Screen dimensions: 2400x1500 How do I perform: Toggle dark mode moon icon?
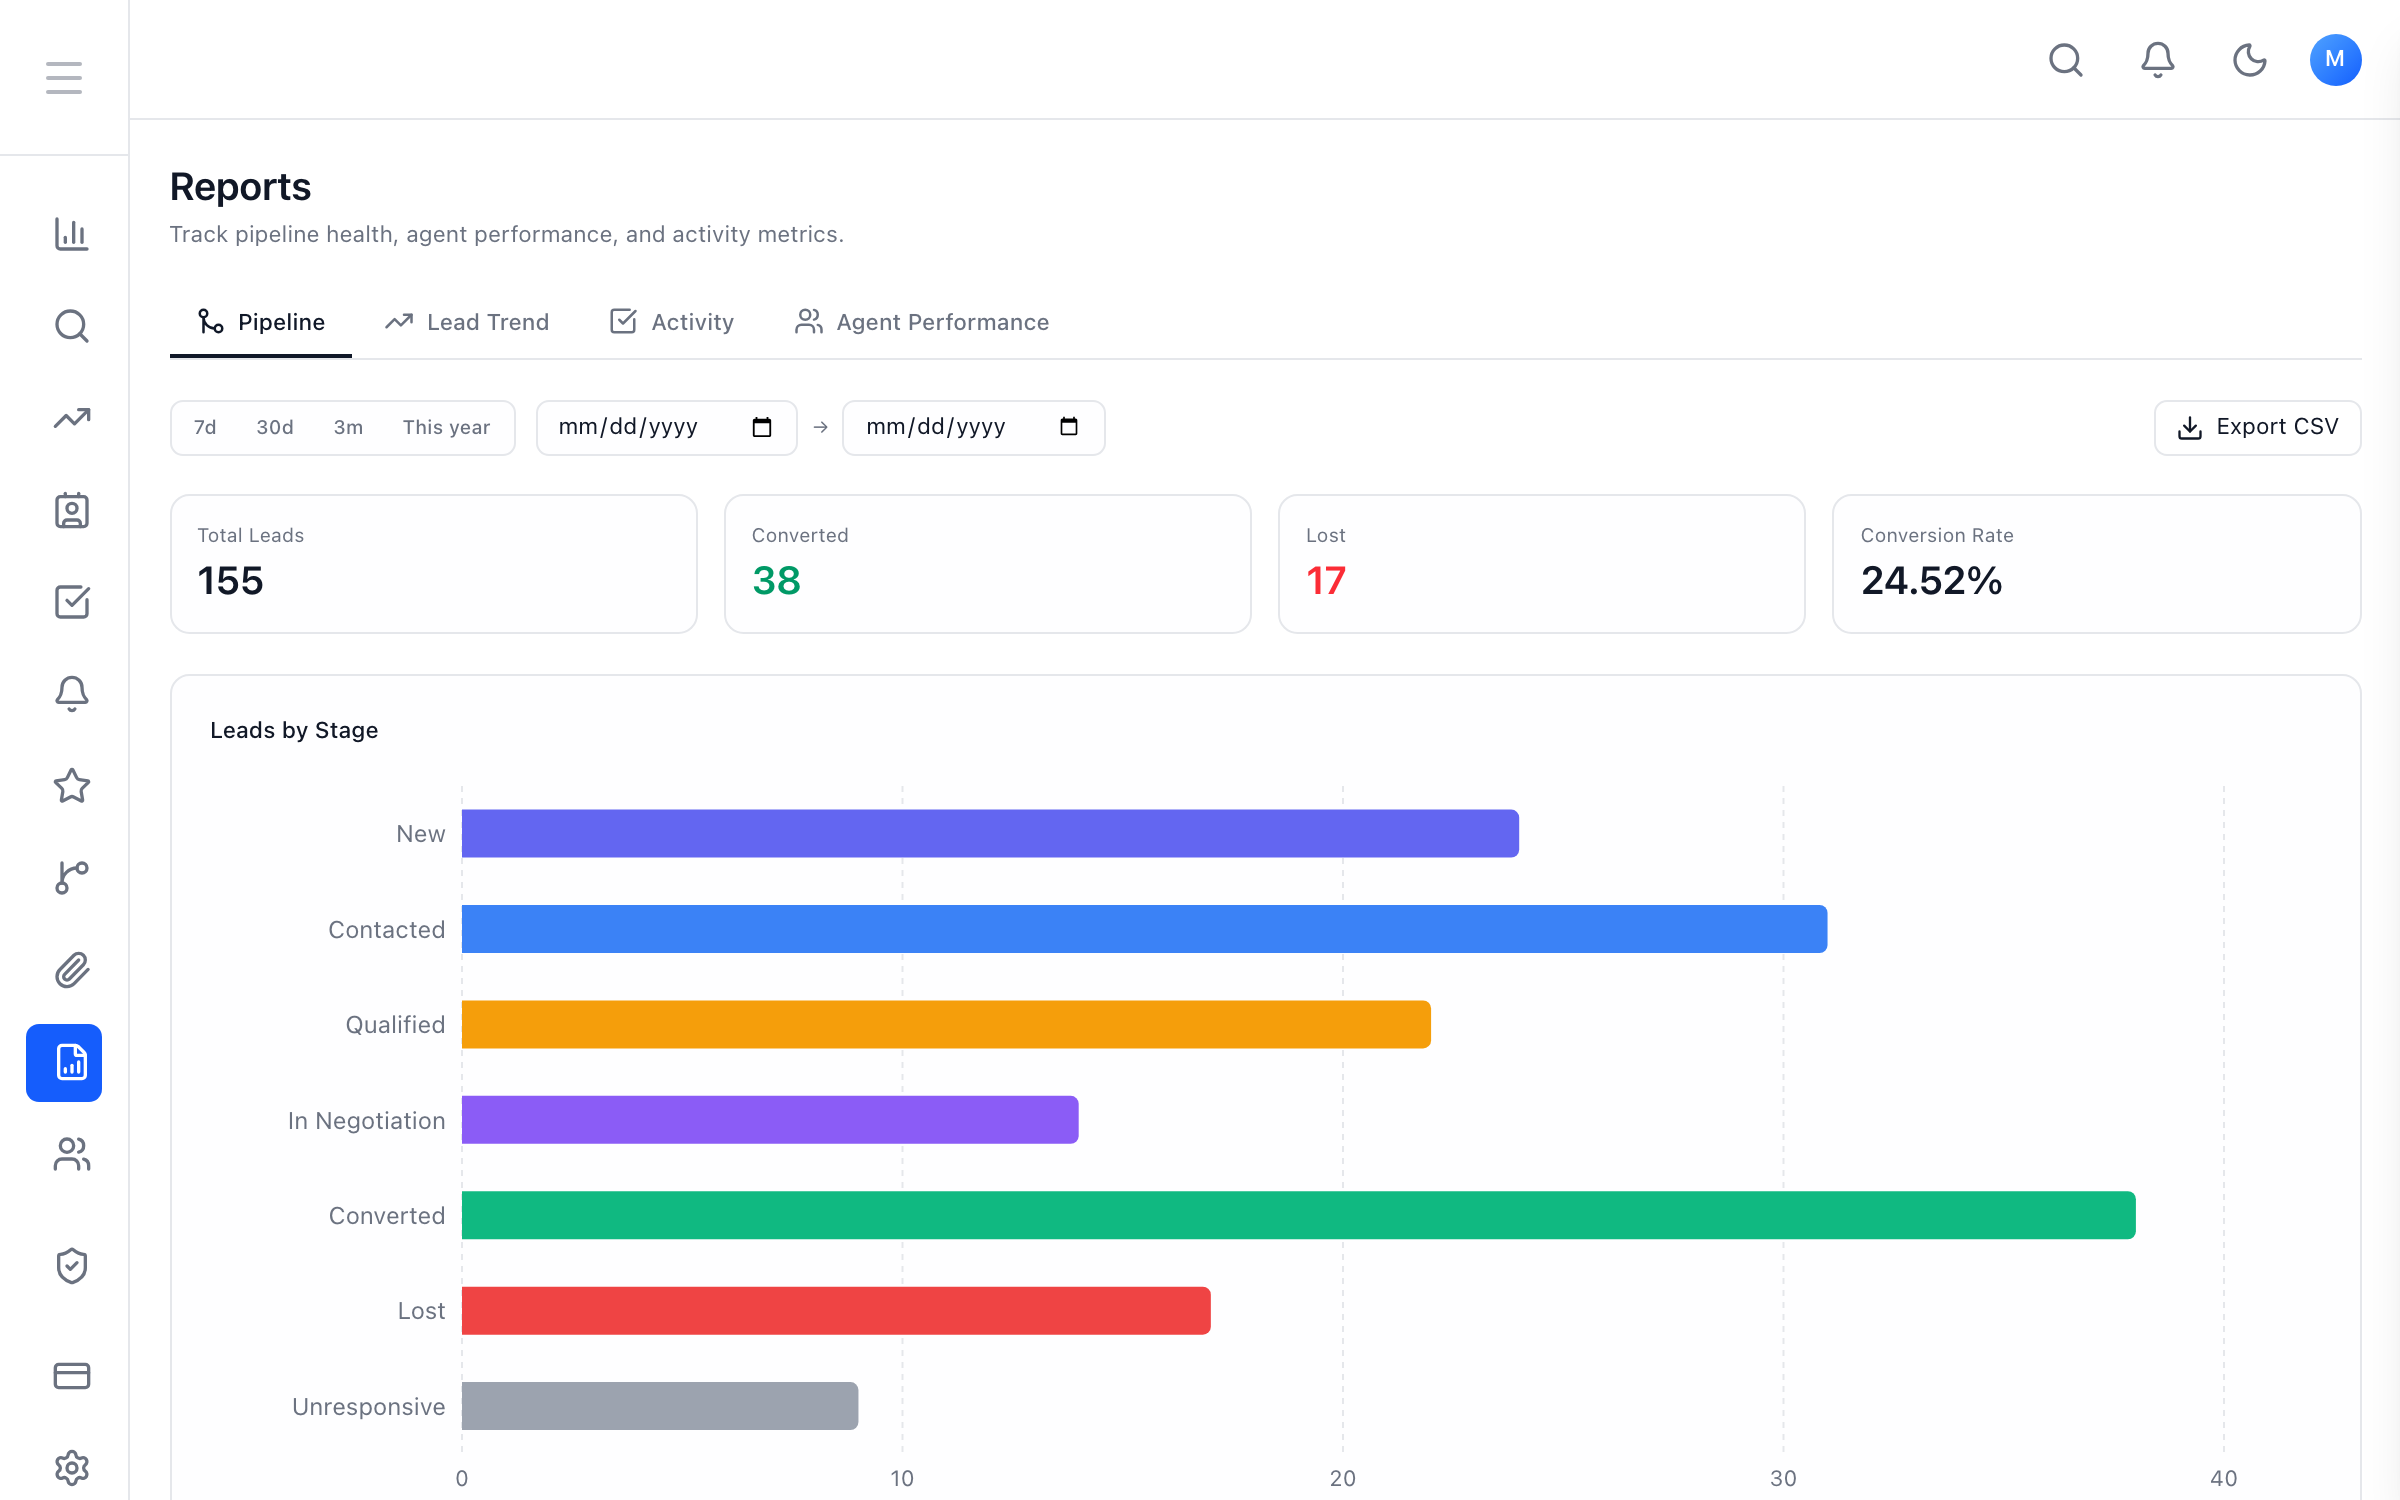coord(2250,60)
